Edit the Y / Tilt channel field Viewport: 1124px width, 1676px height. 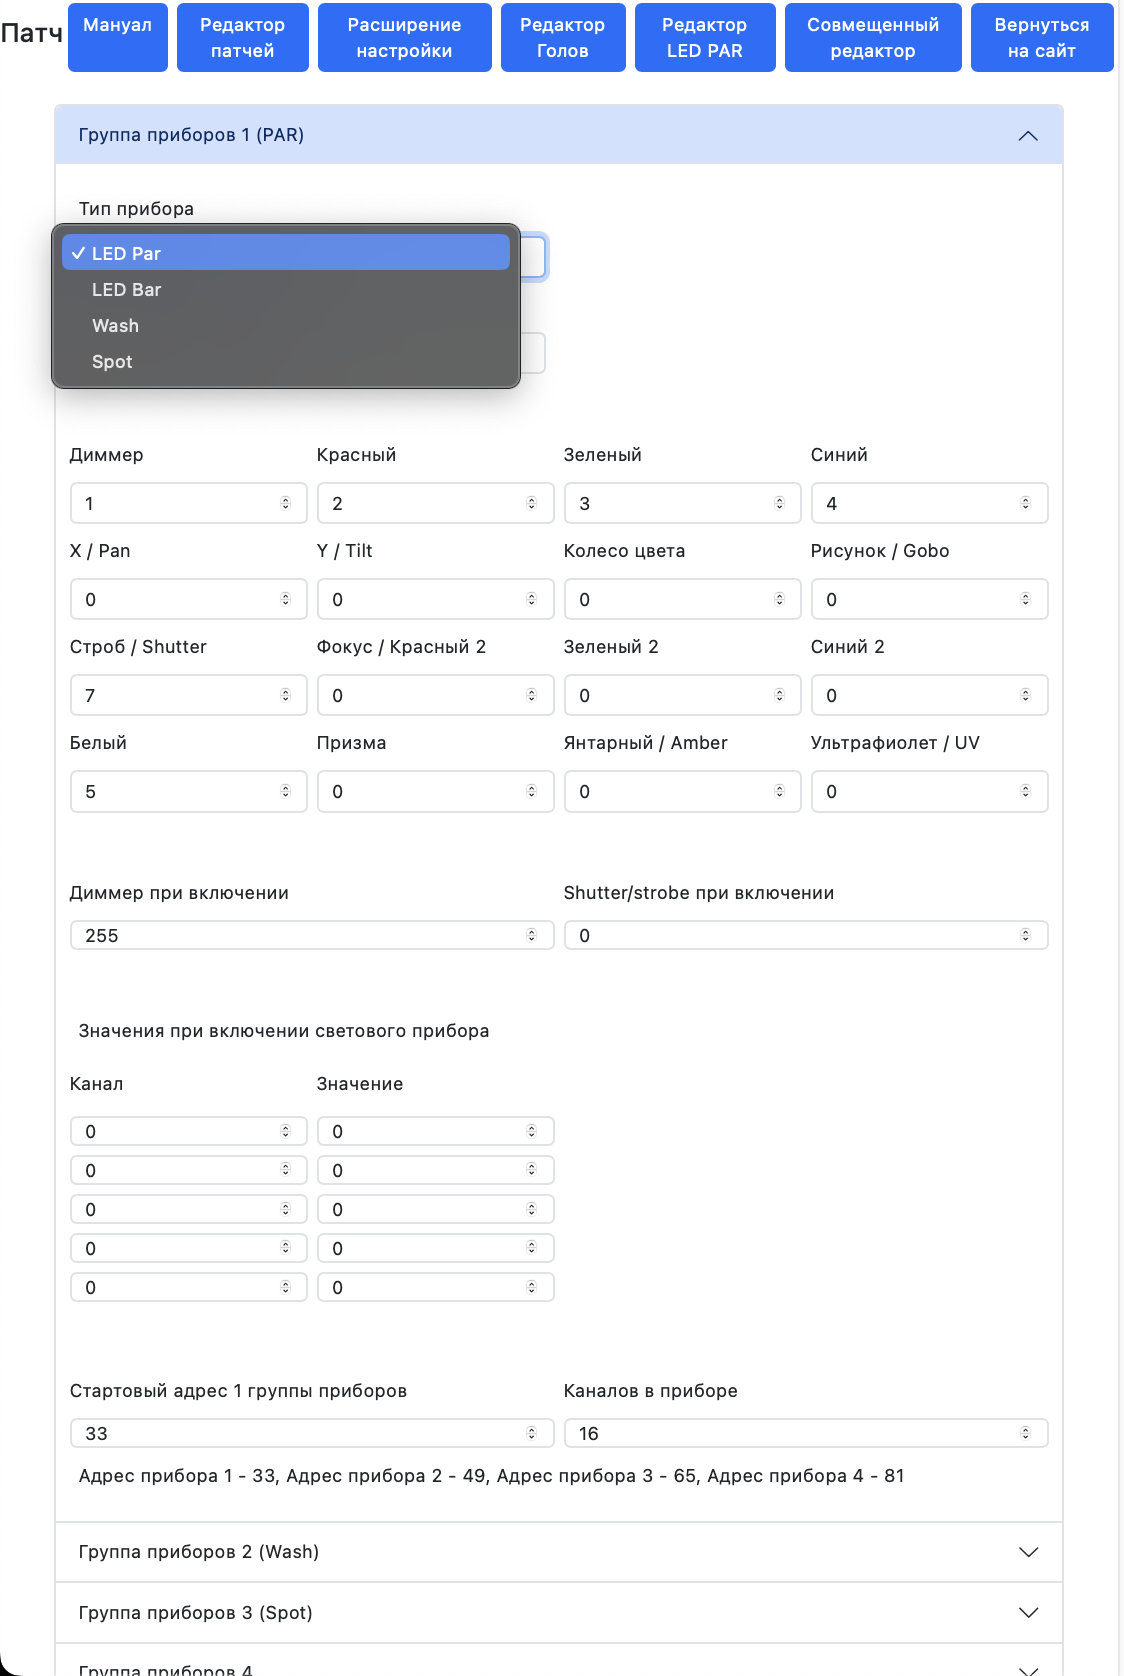pos(436,599)
